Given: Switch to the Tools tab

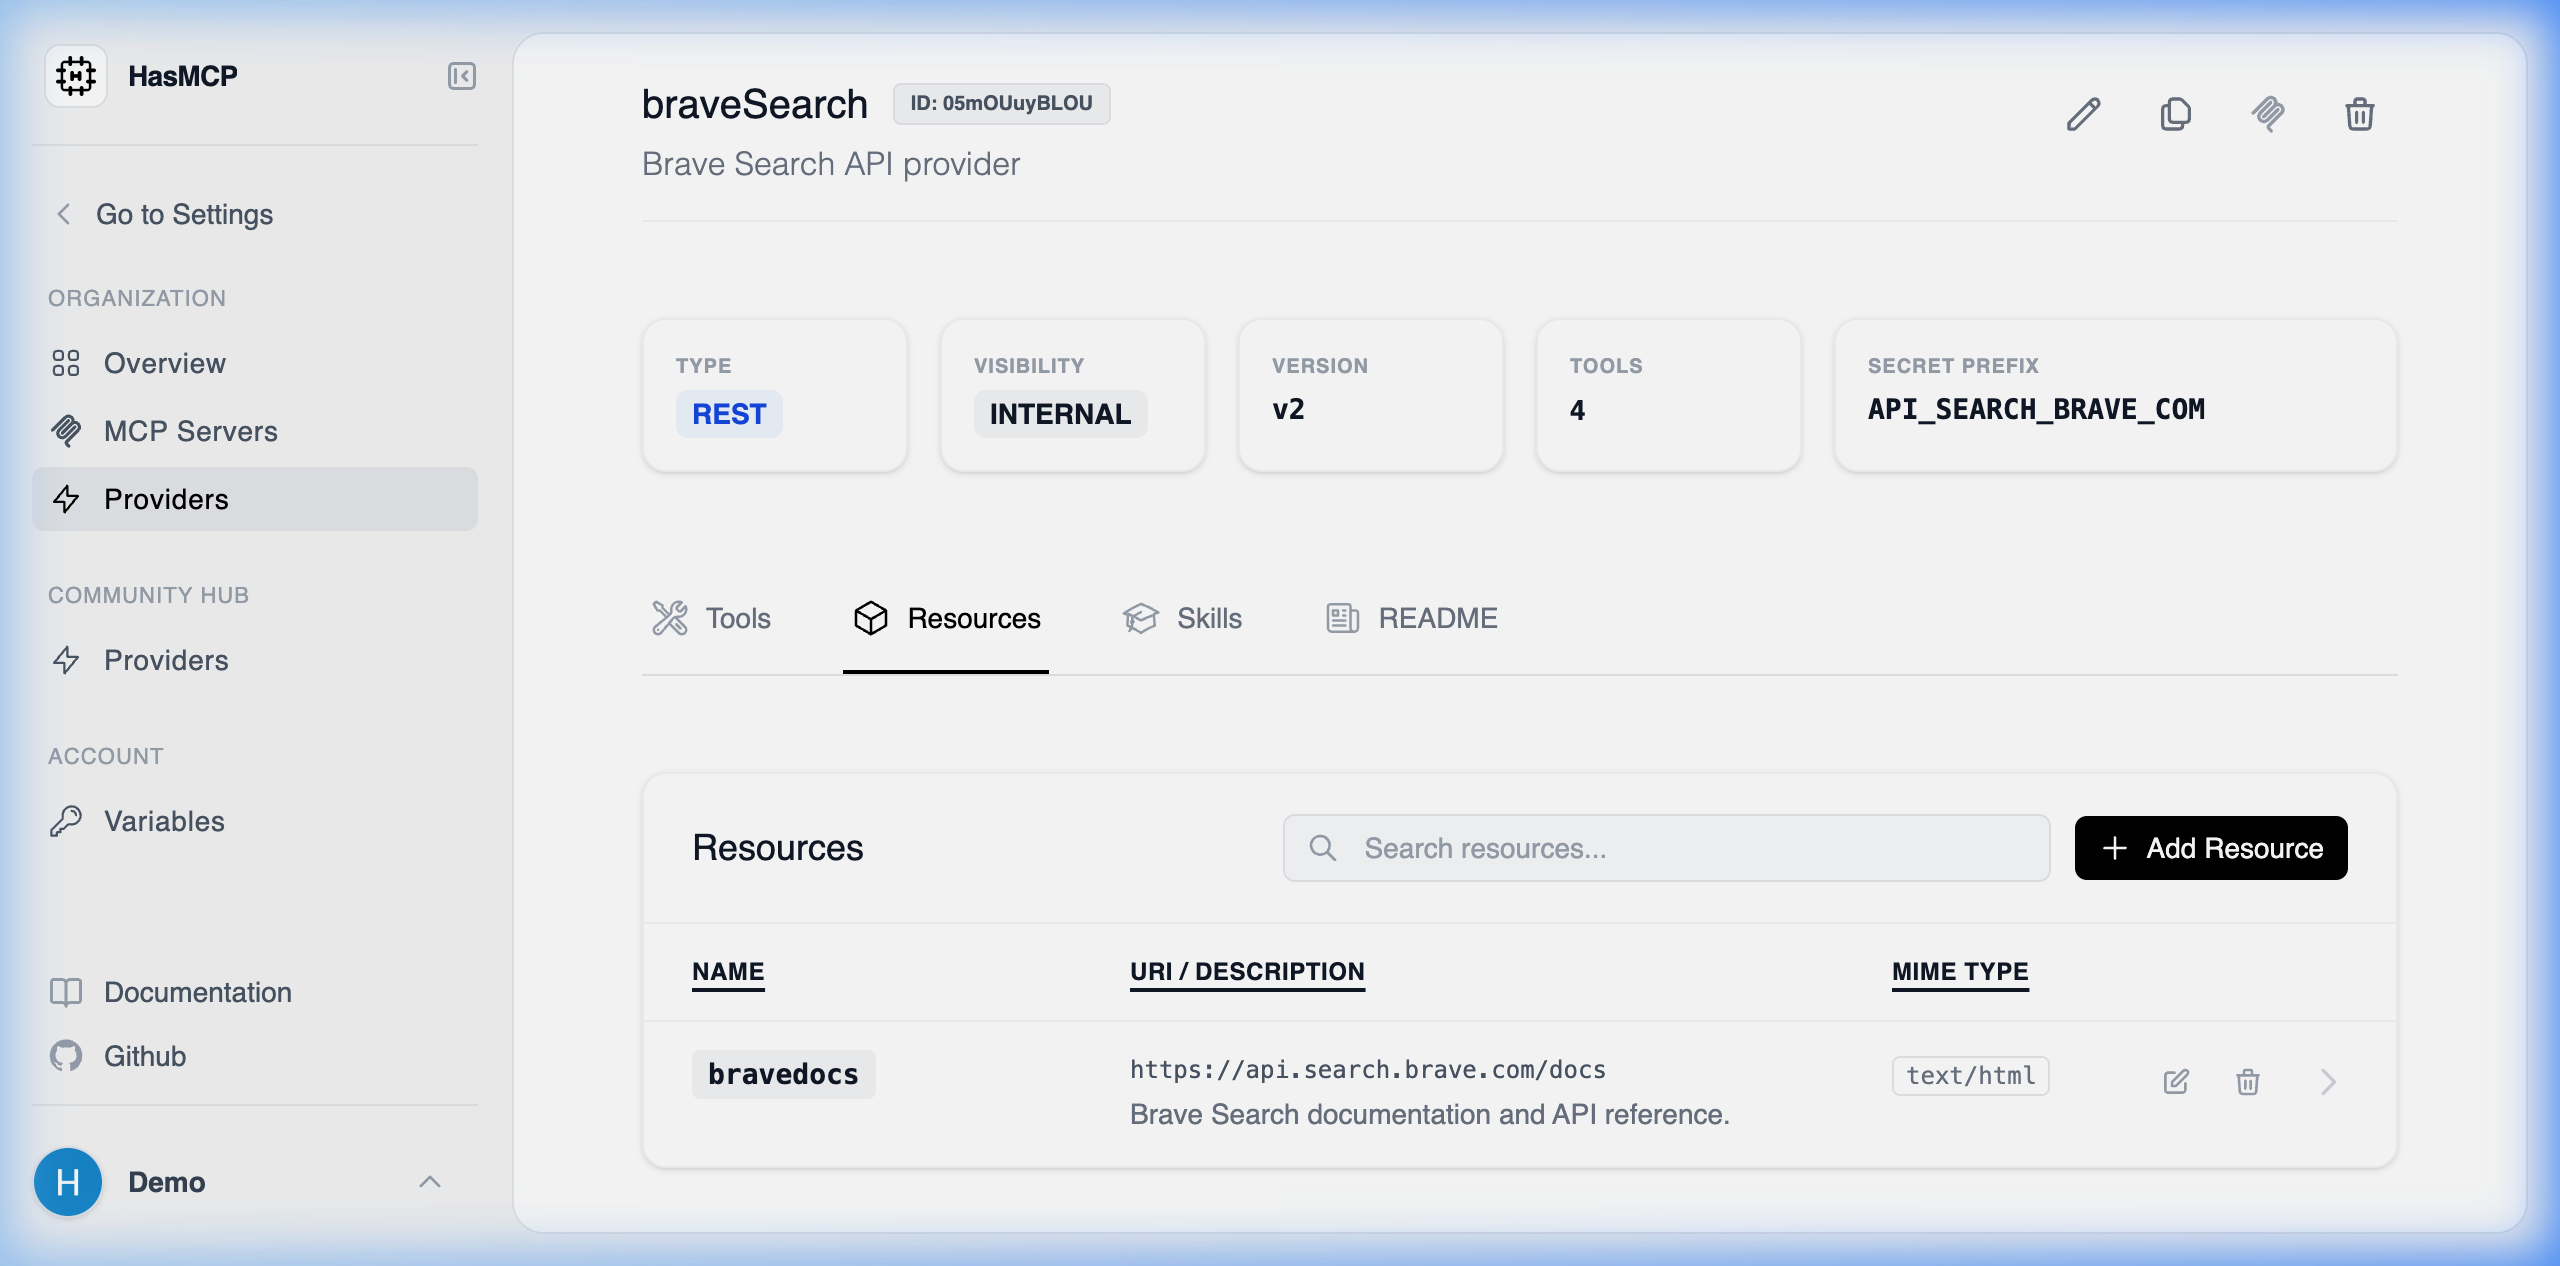Looking at the screenshot, I should [x=712, y=618].
